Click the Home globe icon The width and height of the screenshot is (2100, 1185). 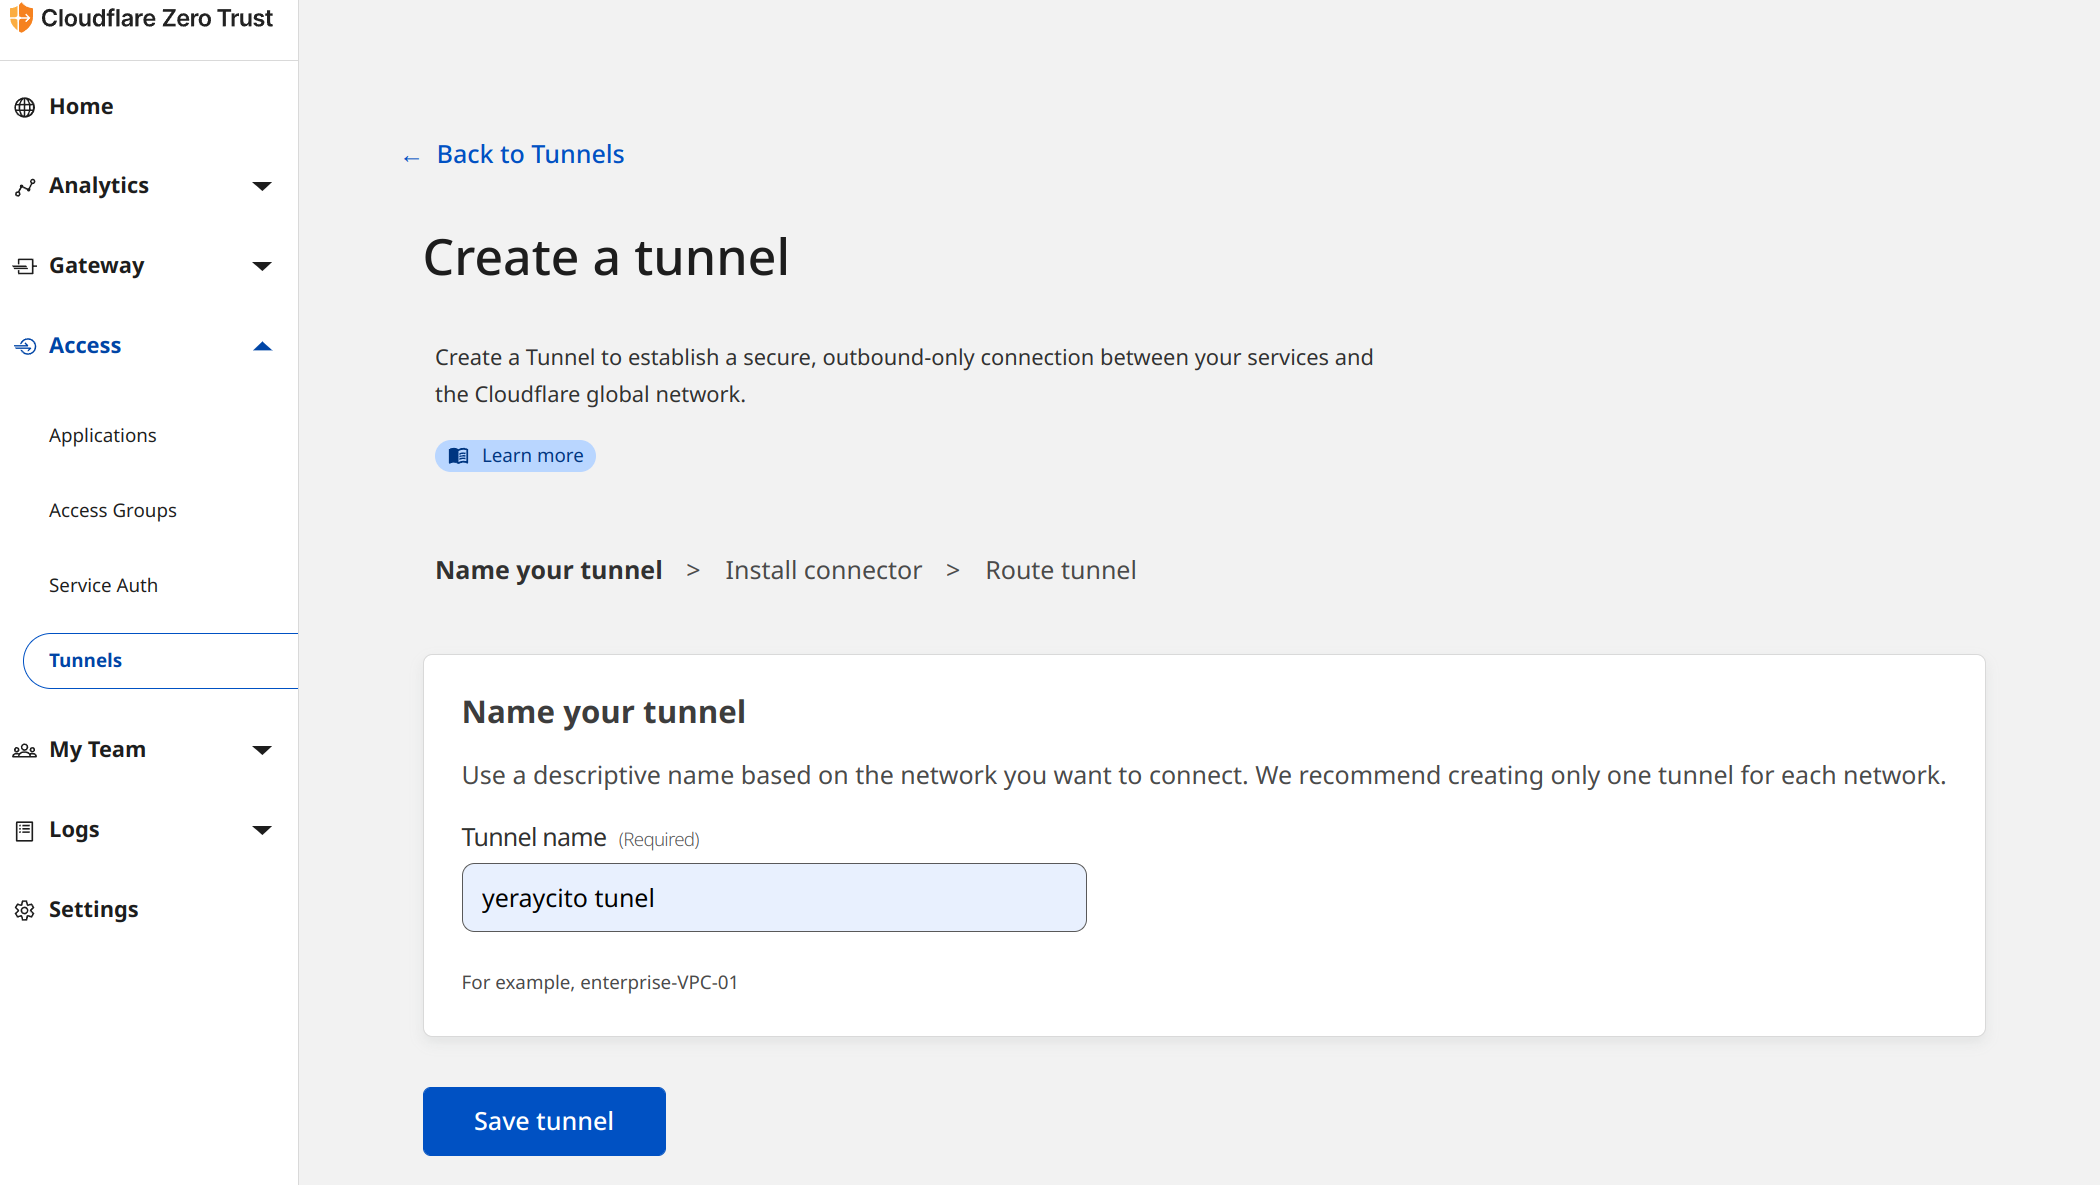click(25, 107)
